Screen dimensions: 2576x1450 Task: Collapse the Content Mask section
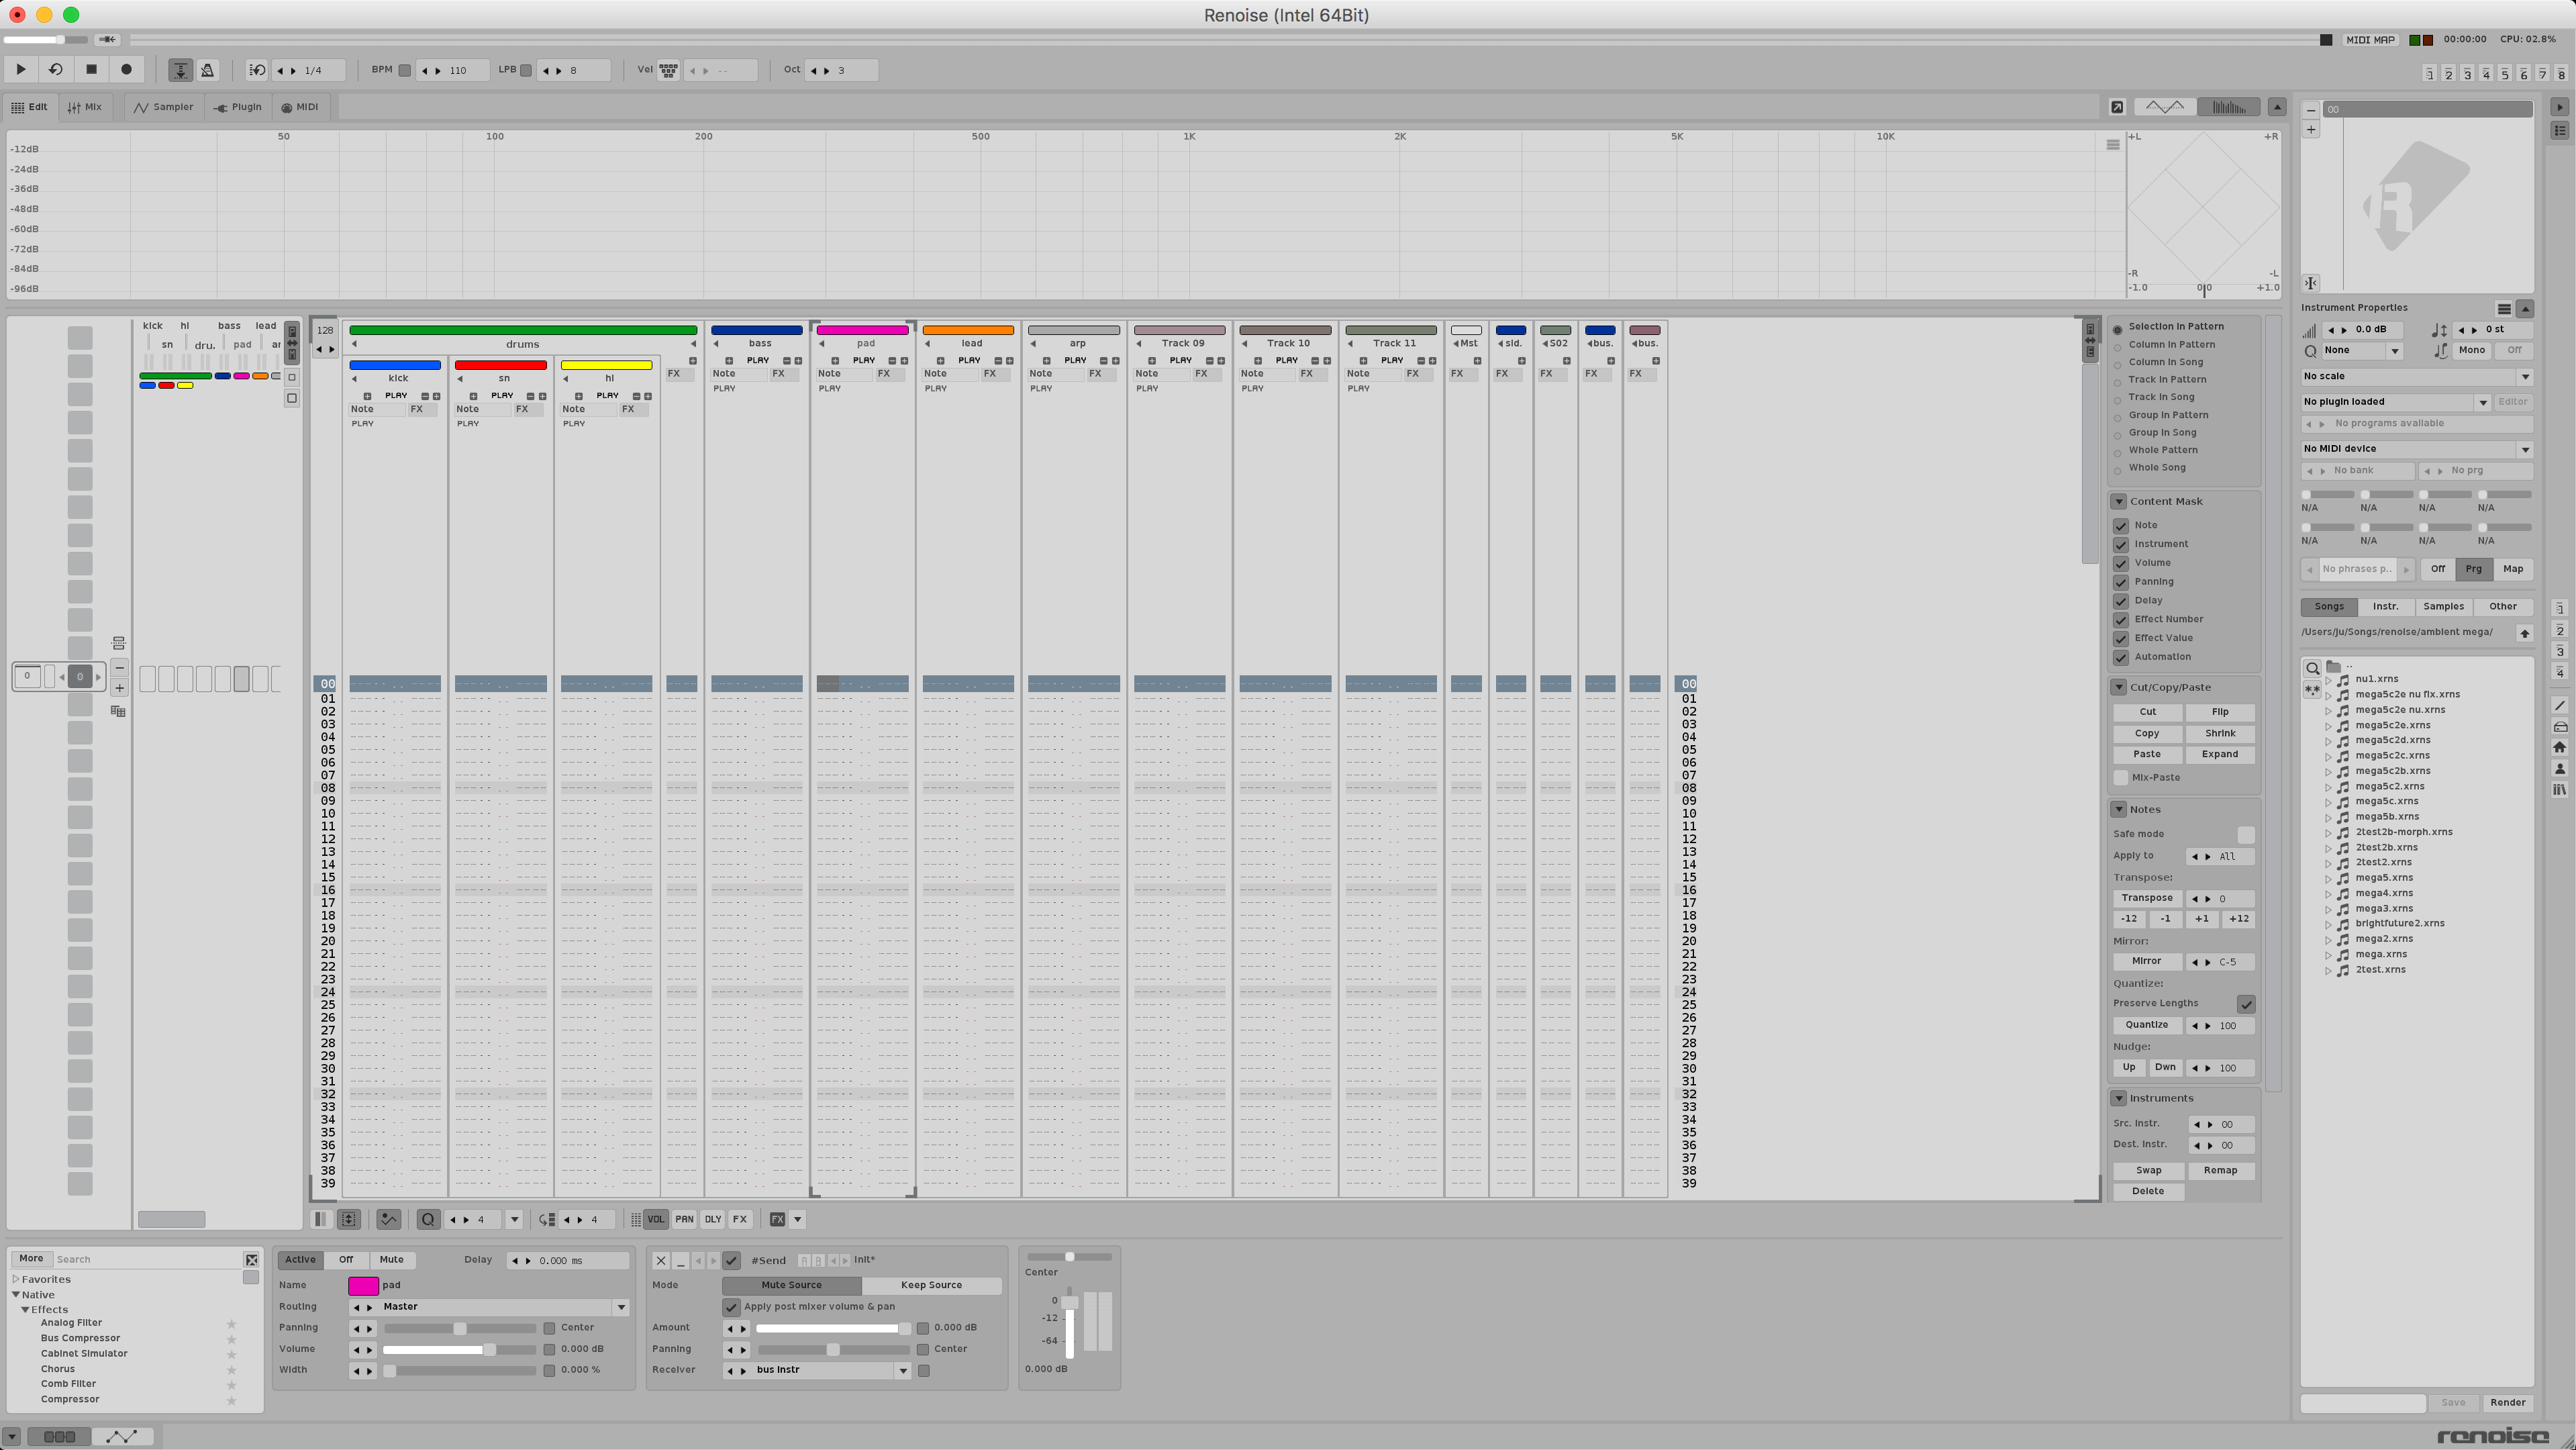(2118, 501)
